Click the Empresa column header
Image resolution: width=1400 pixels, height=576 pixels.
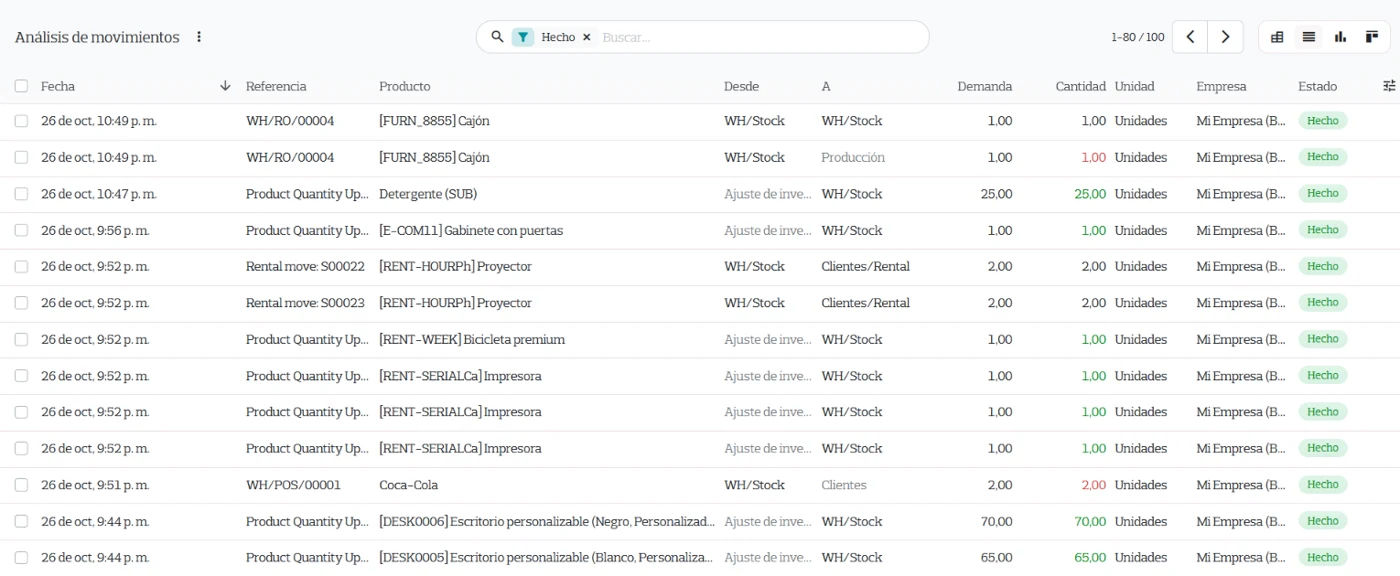click(x=1221, y=86)
